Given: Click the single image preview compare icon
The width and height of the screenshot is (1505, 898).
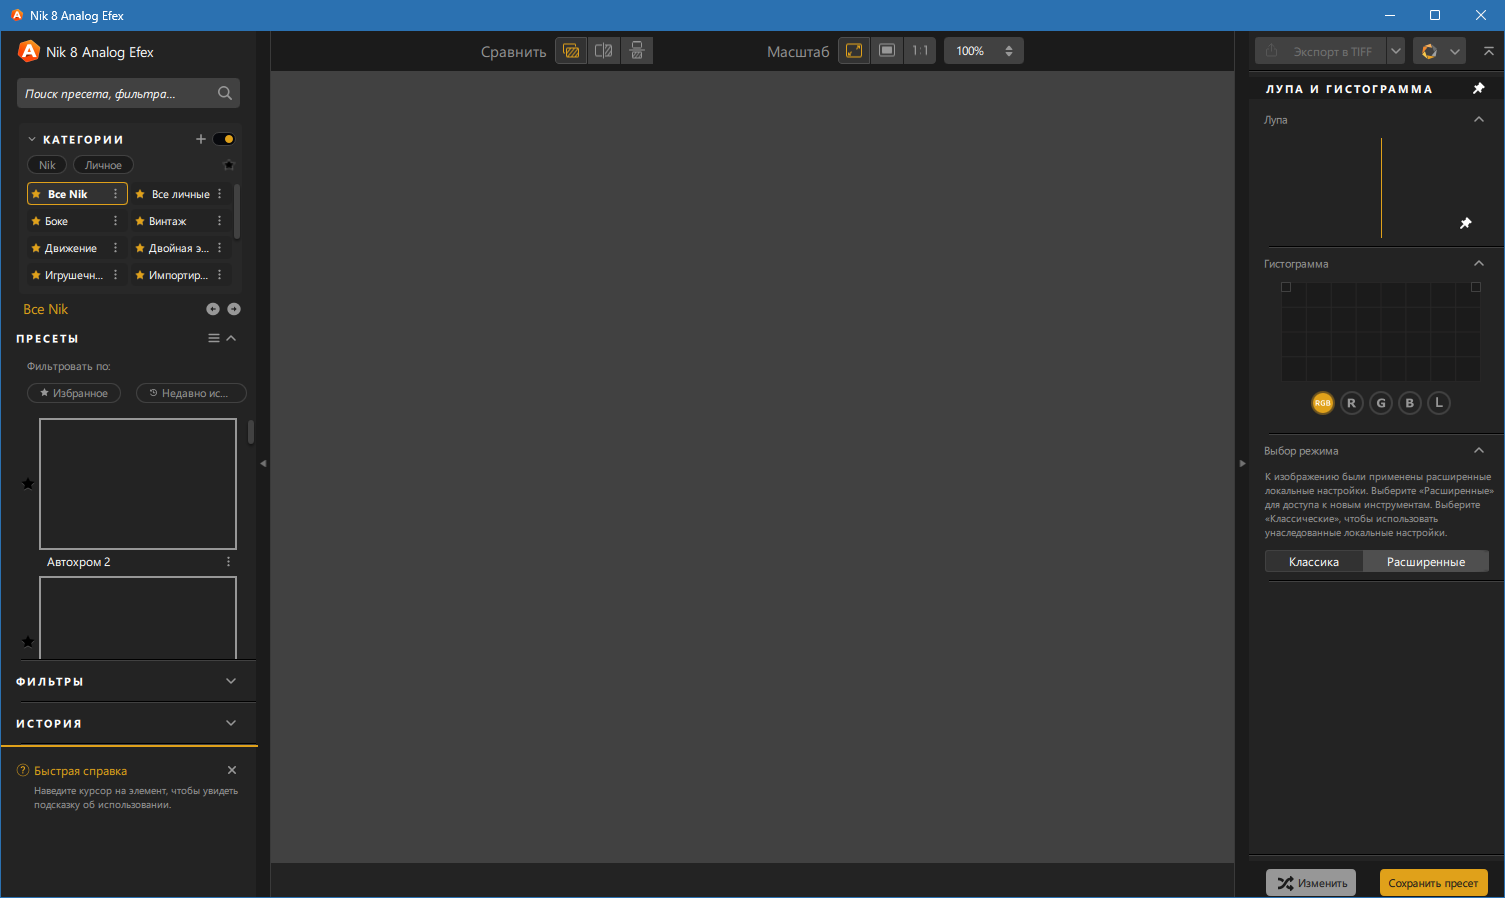Looking at the screenshot, I should (x=571, y=51).
